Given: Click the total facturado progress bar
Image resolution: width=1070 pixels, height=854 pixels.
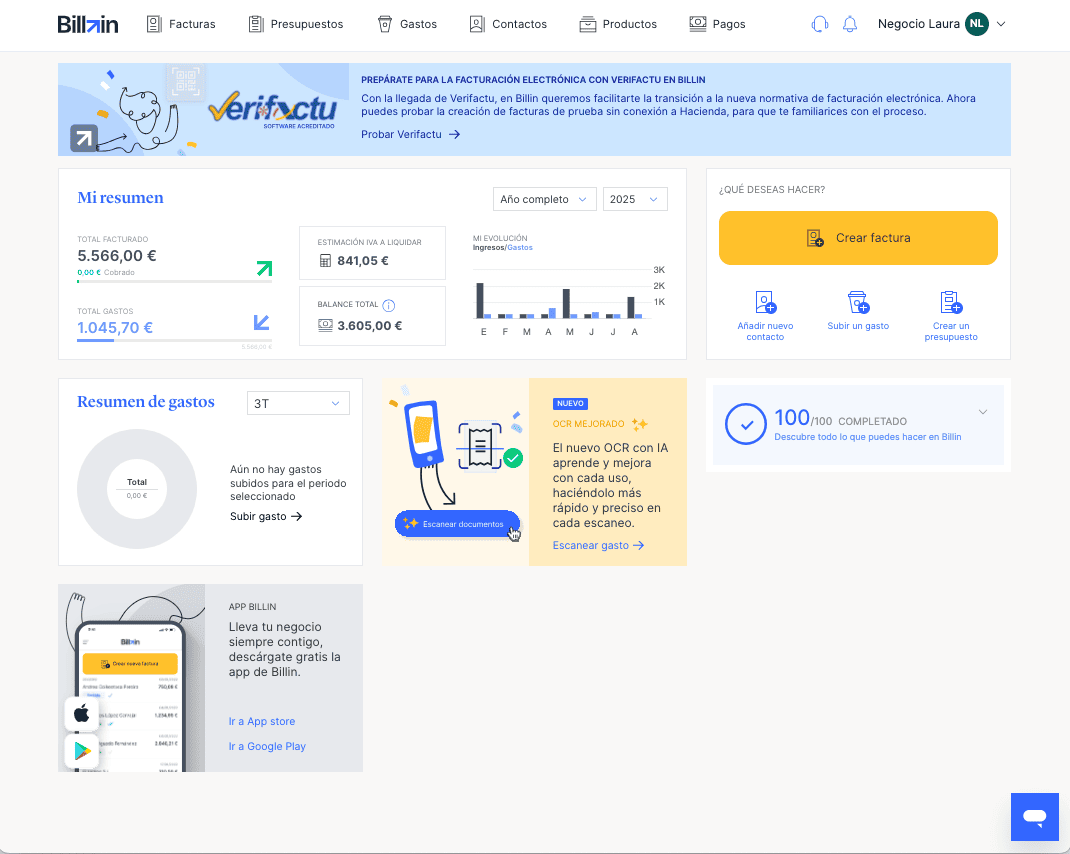Looking at the screenshot, I should 175,281.
